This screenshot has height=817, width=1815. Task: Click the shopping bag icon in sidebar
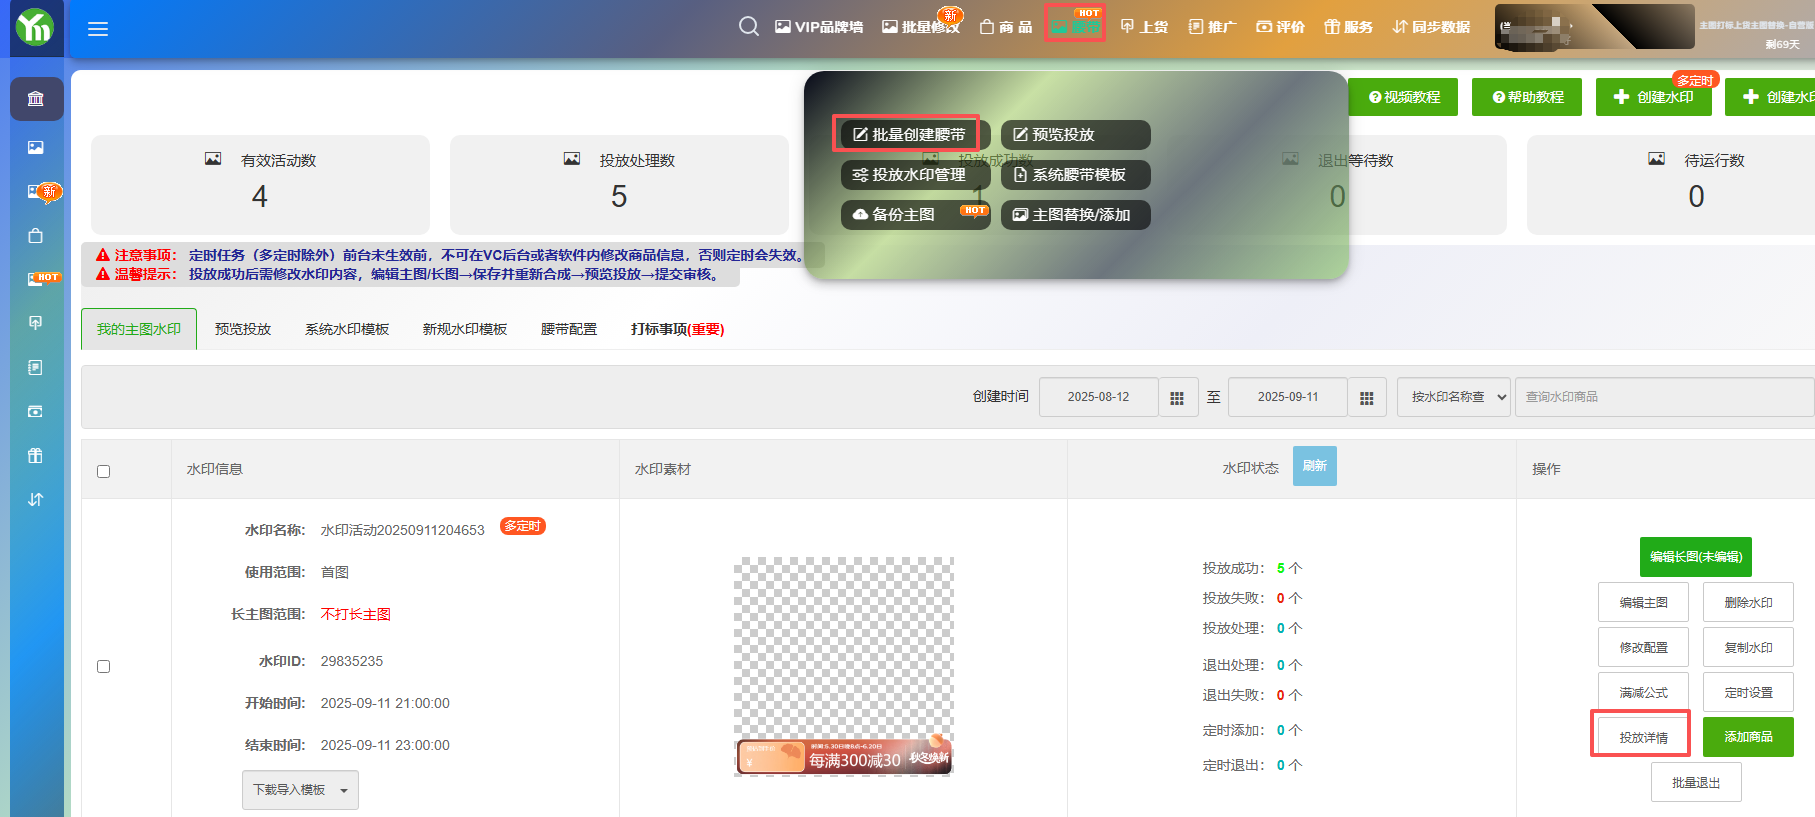coord(36,236)
